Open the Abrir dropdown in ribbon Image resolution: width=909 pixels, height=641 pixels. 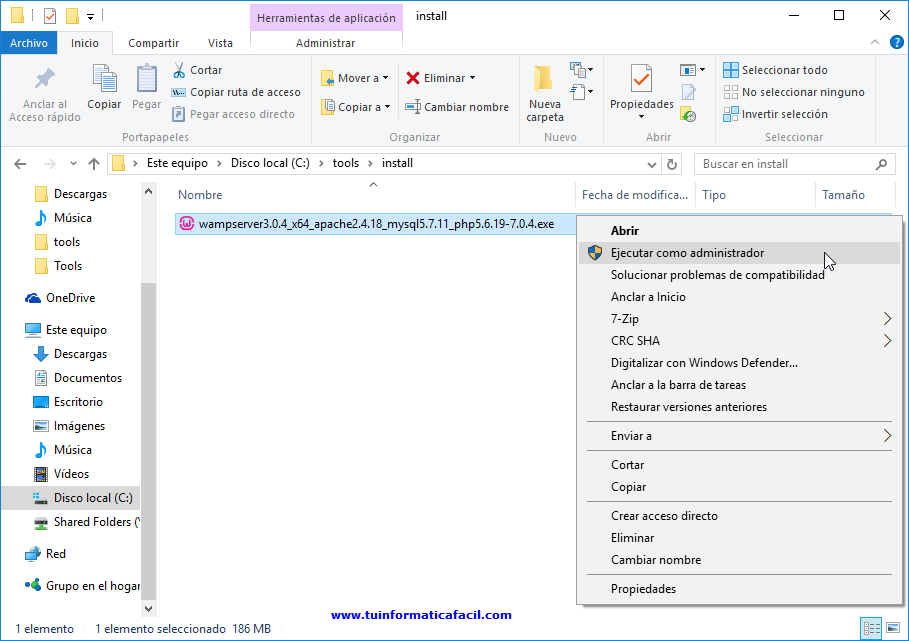(x=692, y=70)
